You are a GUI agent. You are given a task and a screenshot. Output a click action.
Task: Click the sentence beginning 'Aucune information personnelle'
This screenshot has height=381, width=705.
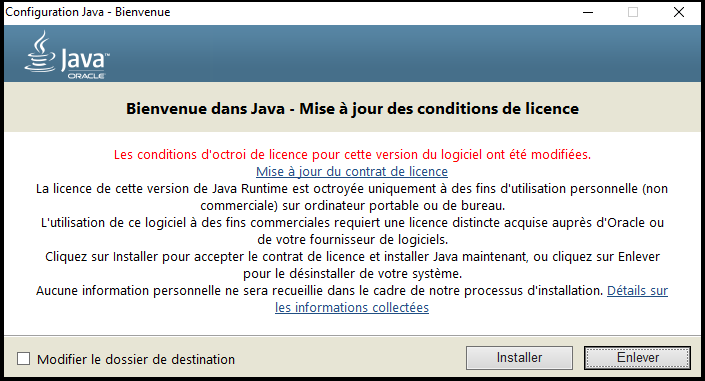[x=319, y=291]
